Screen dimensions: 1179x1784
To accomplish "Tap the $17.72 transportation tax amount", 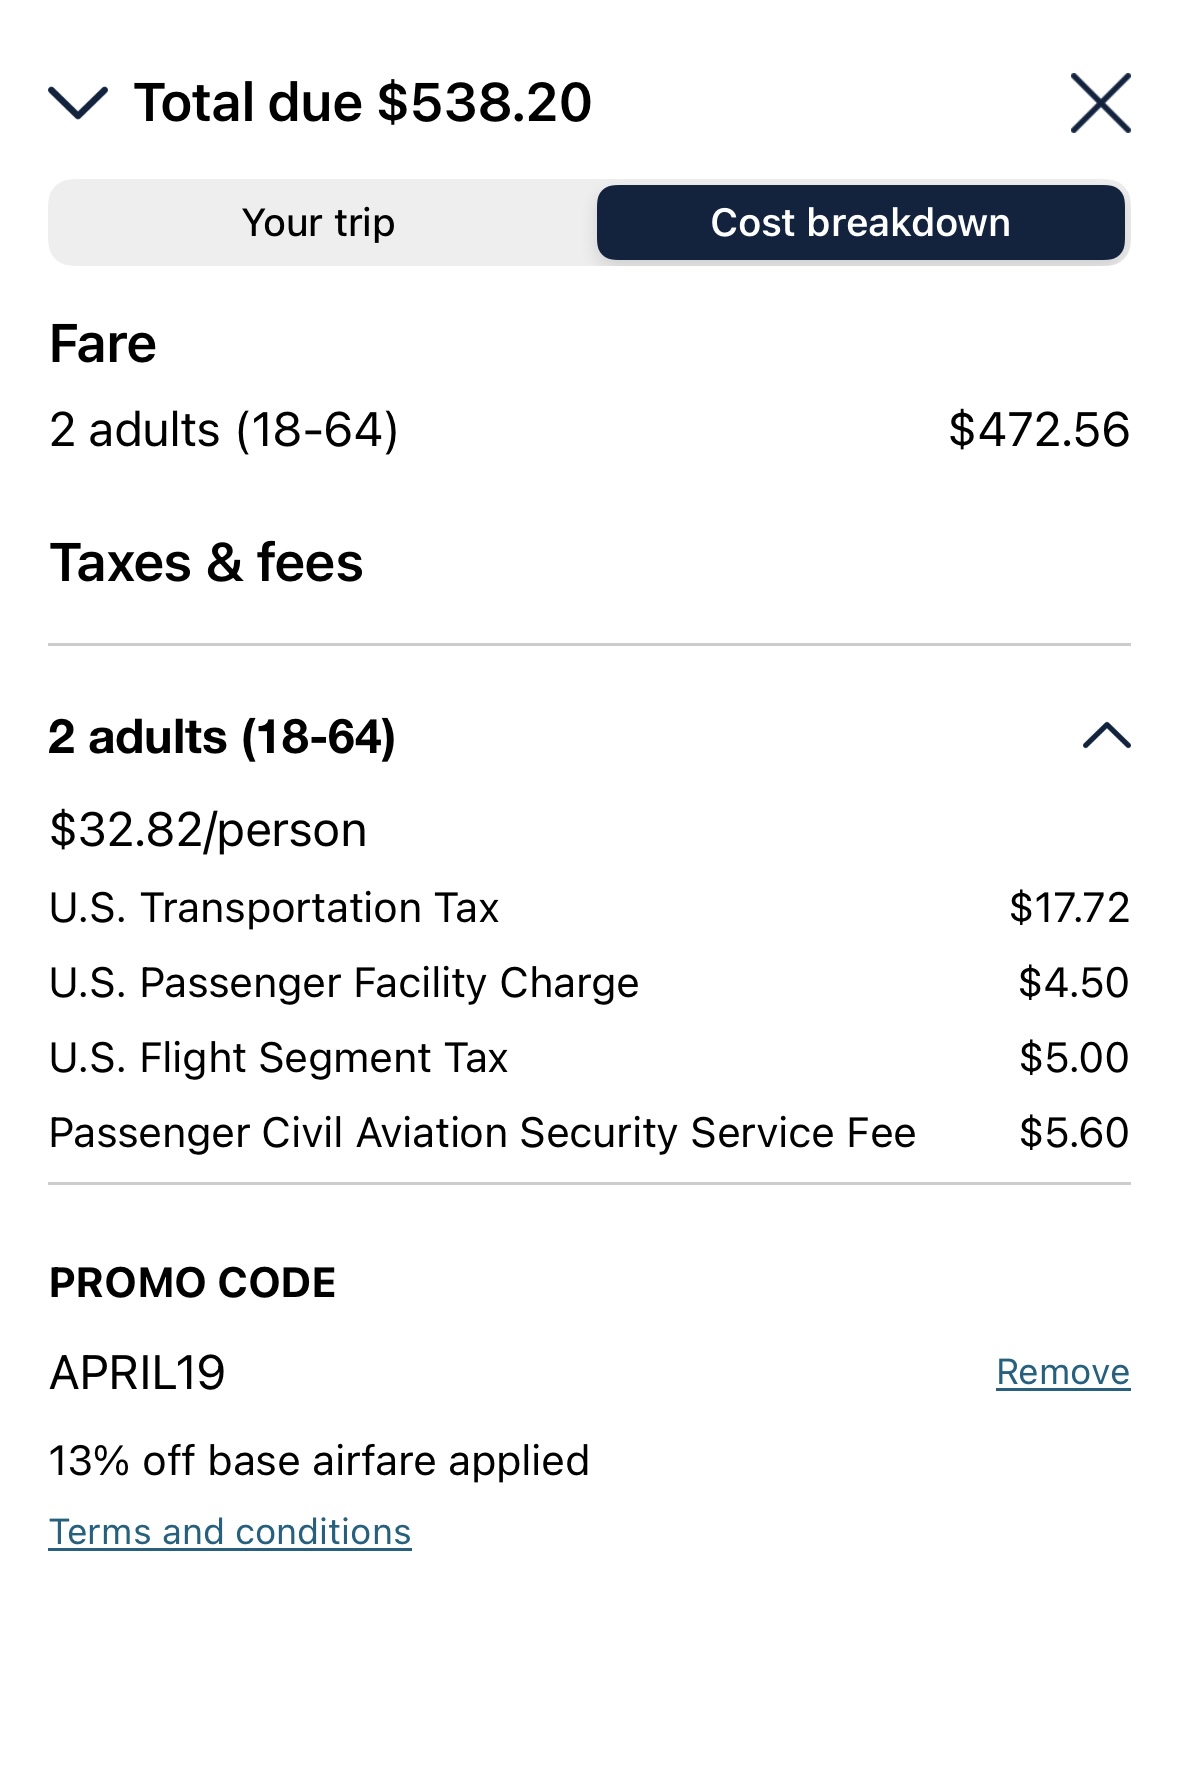I will coord(1068,908).
